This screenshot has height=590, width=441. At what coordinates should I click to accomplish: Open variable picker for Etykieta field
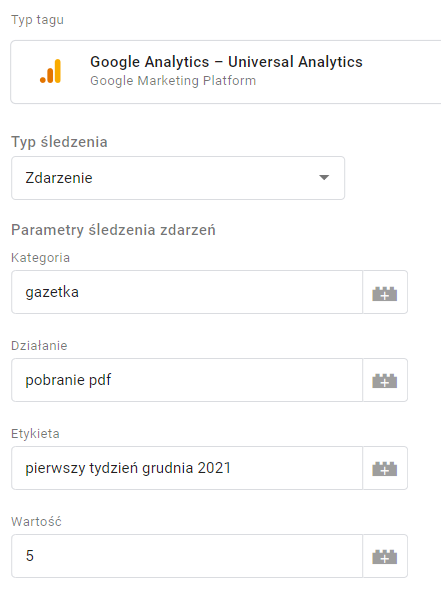coord(385,468)
